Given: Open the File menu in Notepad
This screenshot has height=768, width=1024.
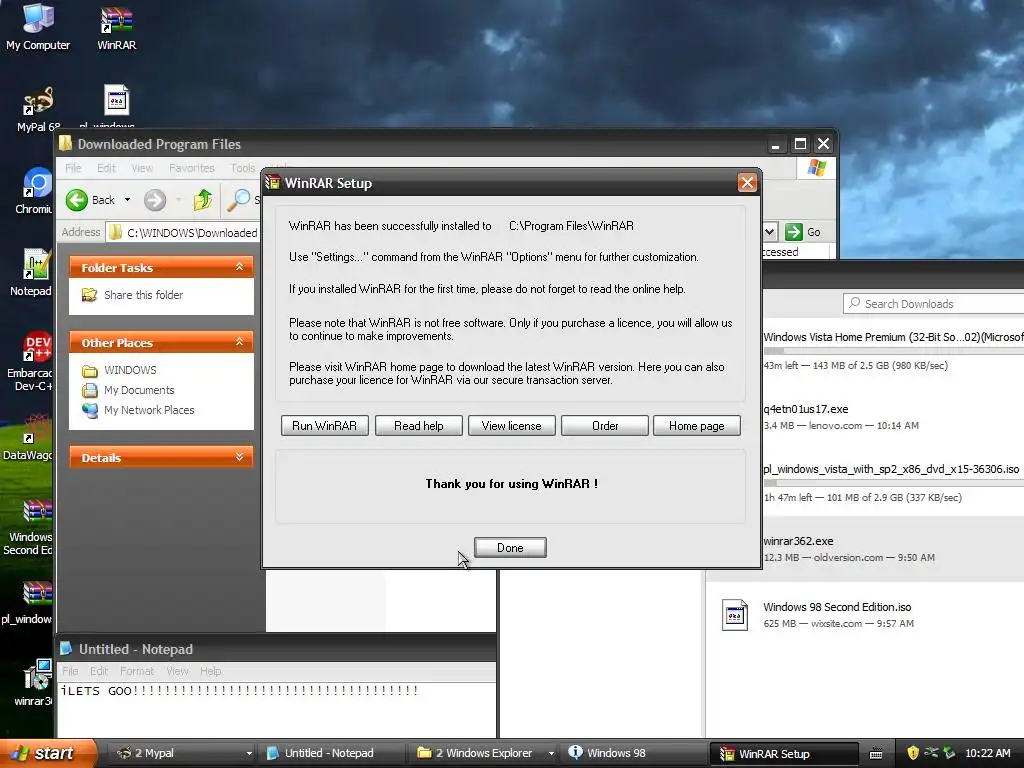Looking at the screenshot, I should (70, 671).
